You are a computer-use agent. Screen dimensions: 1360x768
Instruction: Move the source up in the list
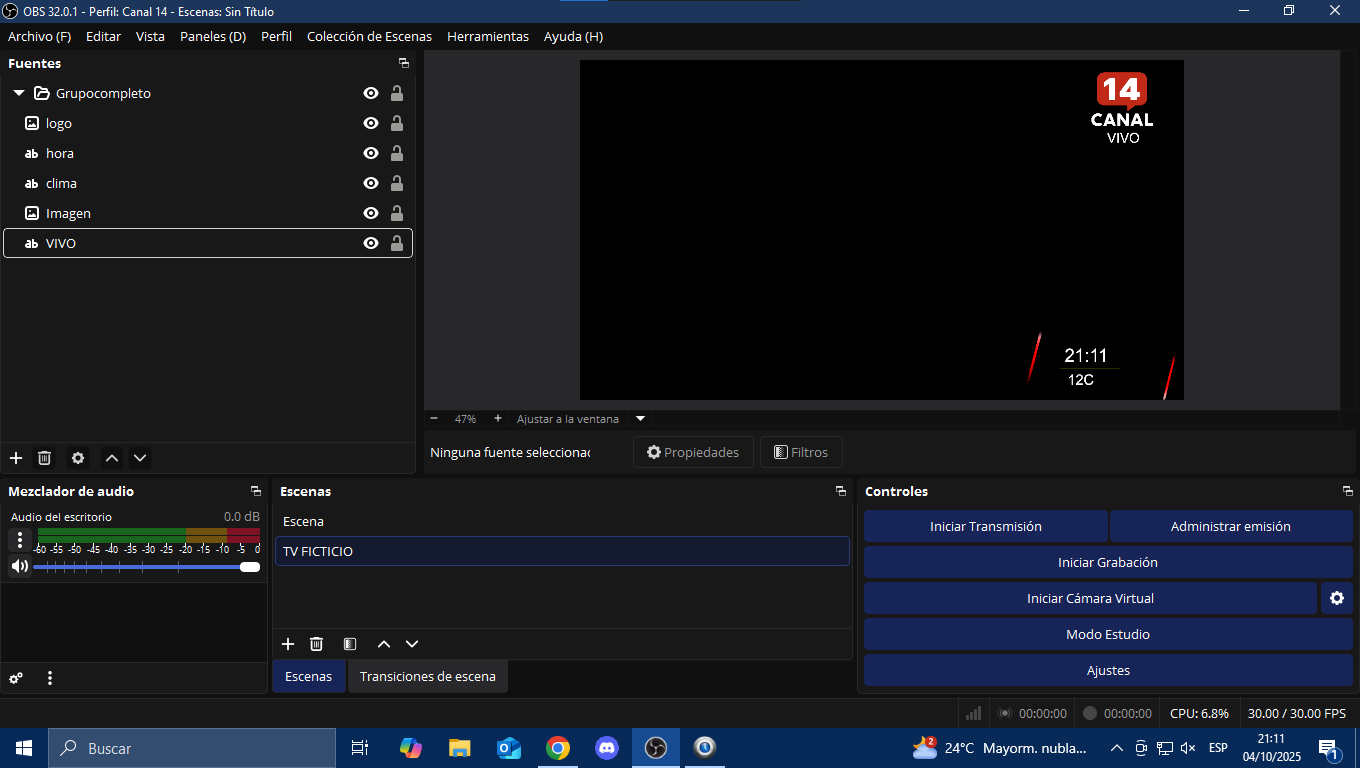point(112,458)
